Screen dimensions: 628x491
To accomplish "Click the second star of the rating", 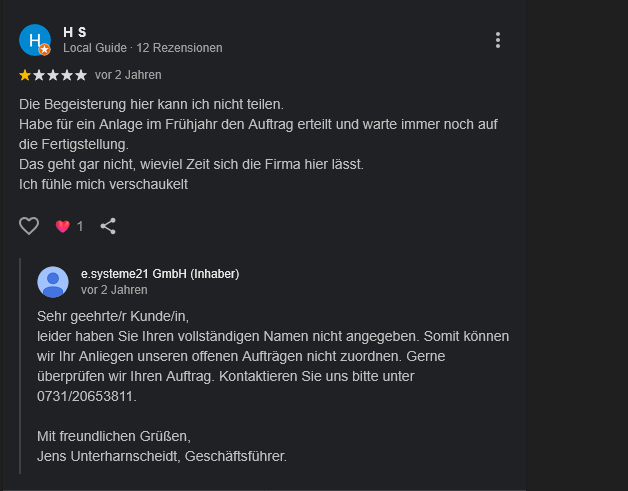I will (39, 75).
